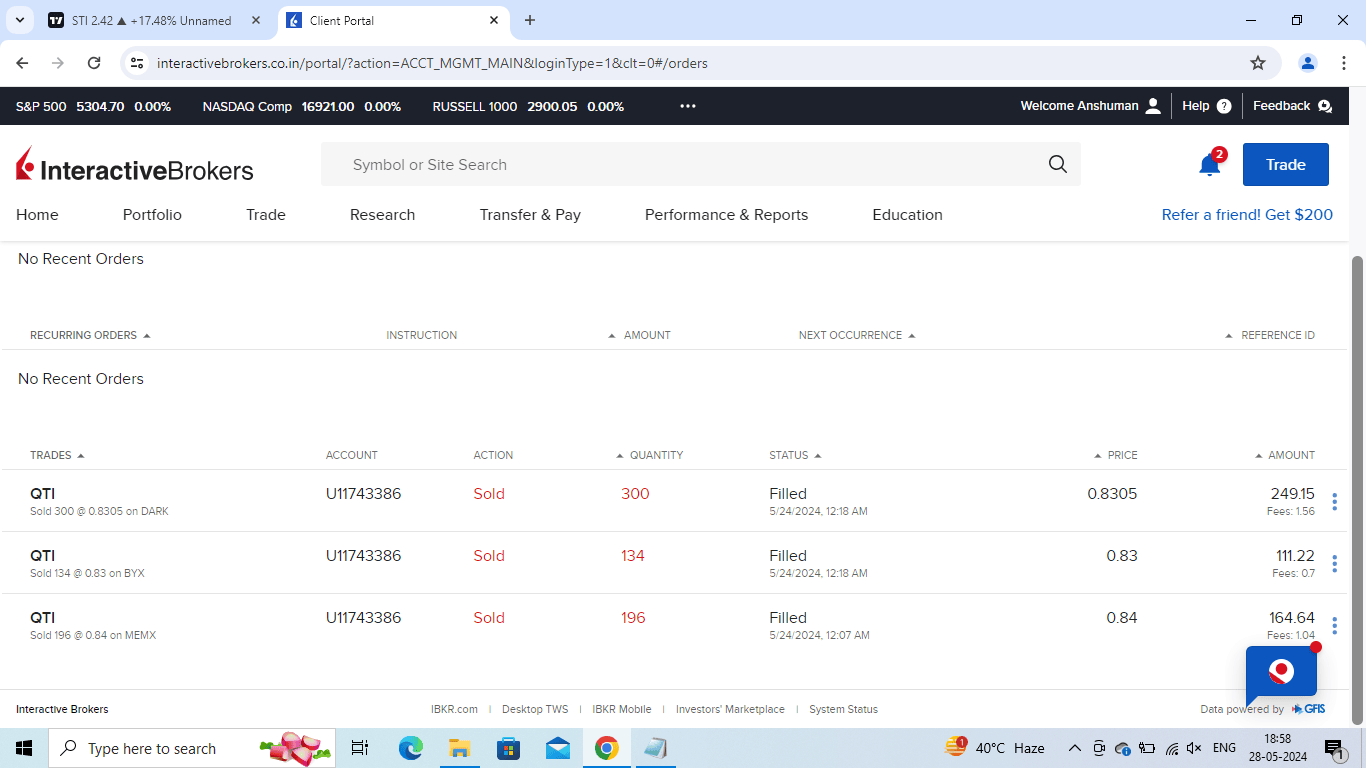The height and width of the screenshot is (768, 1366).
Task: Open options menu for the QTI 134 trade
Action: tap(1334, 564)
